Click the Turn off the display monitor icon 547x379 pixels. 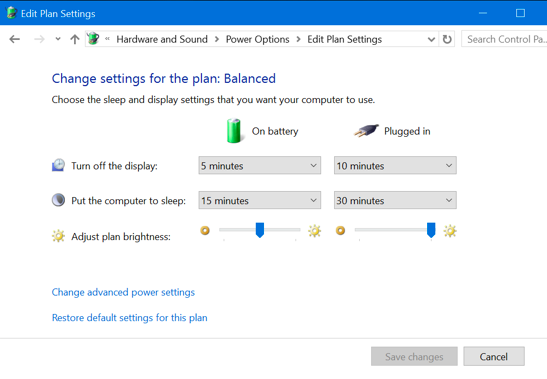click(x=59, y=165)
